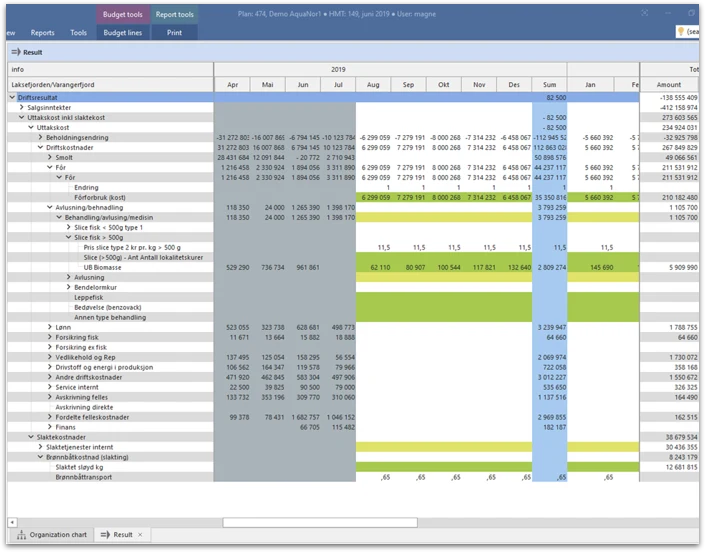The image size is (705, 552).
Task: Click the lightbulb search icon
Action: click(681, 31)
